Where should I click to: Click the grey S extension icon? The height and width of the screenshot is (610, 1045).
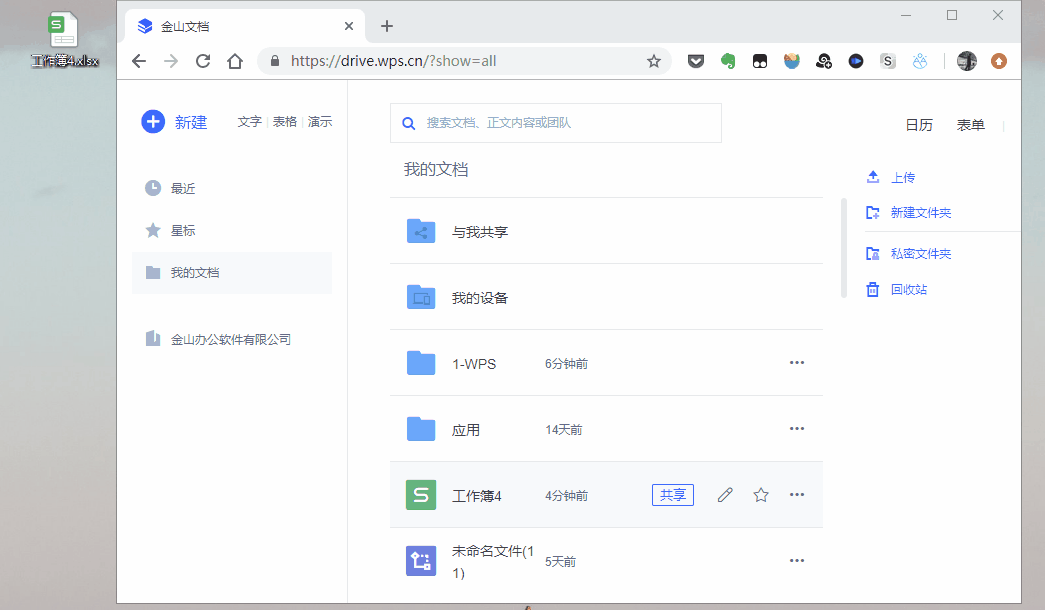click(x=887, y=61)
